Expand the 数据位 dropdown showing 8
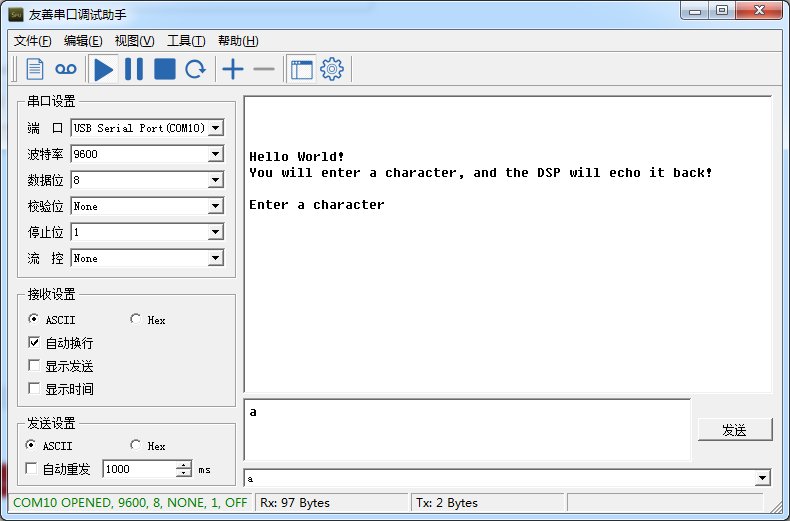Image resolution: width=790 pixels, height=521 pixels. coord(216,180)
